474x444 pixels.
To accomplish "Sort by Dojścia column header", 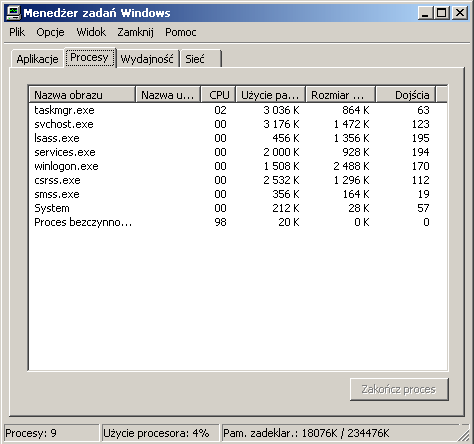I will 406,95.
